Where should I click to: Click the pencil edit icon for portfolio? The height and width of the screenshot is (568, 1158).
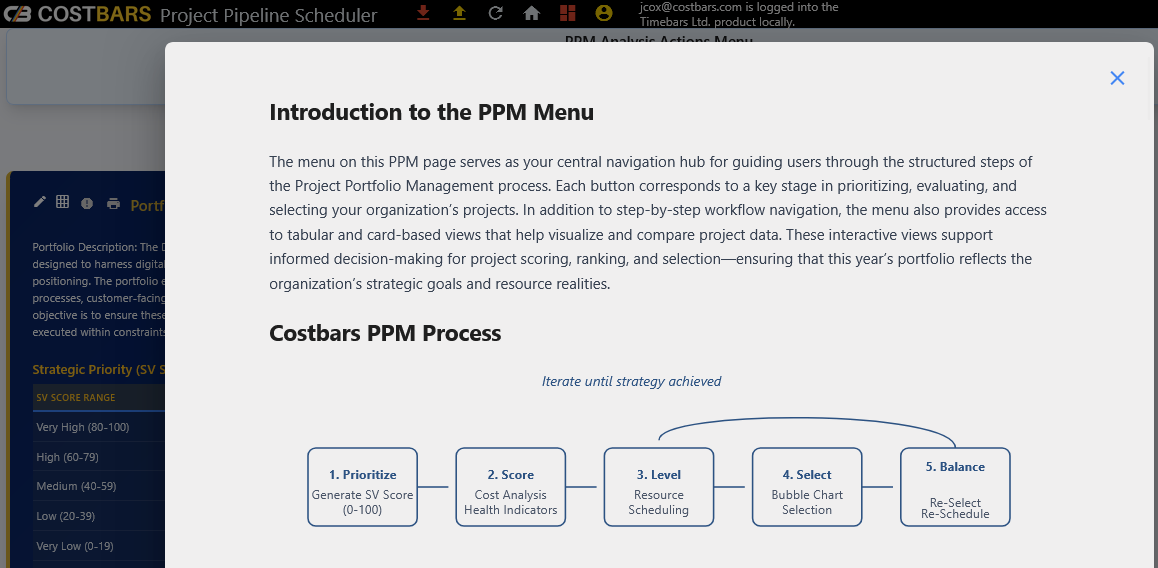[x=40, y=202]
